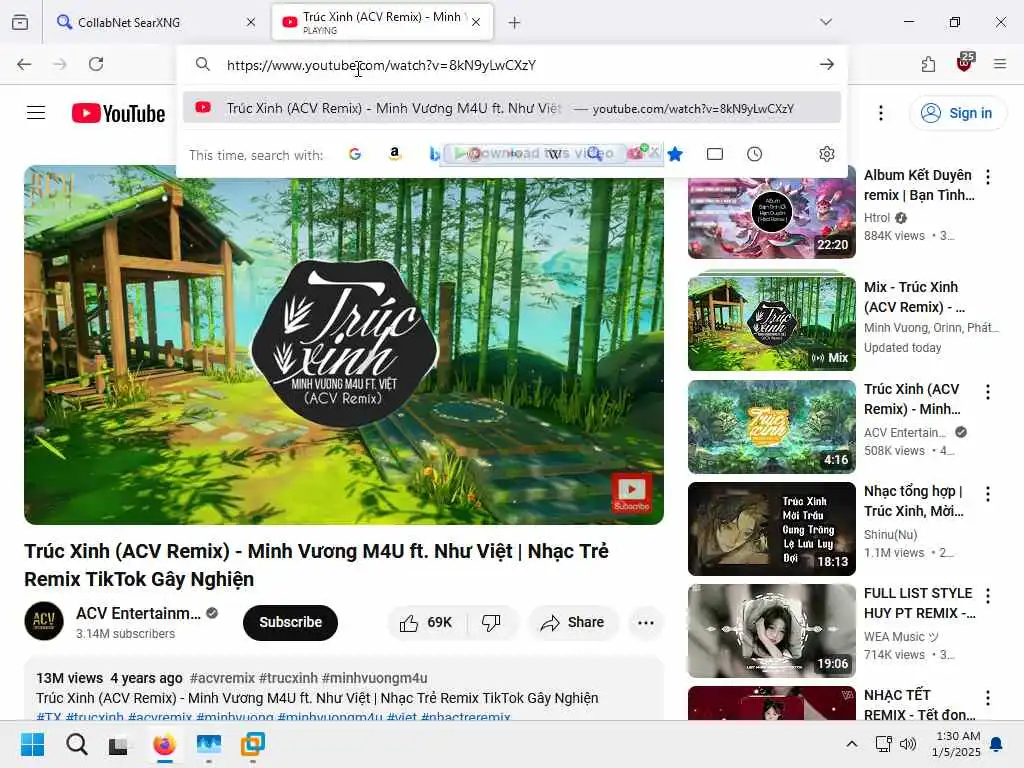Open Trúc Xinh 4:16 video thumbnail
Image resolution: width=1024 pixels, height=768 pixels.
tap(772, 426)
